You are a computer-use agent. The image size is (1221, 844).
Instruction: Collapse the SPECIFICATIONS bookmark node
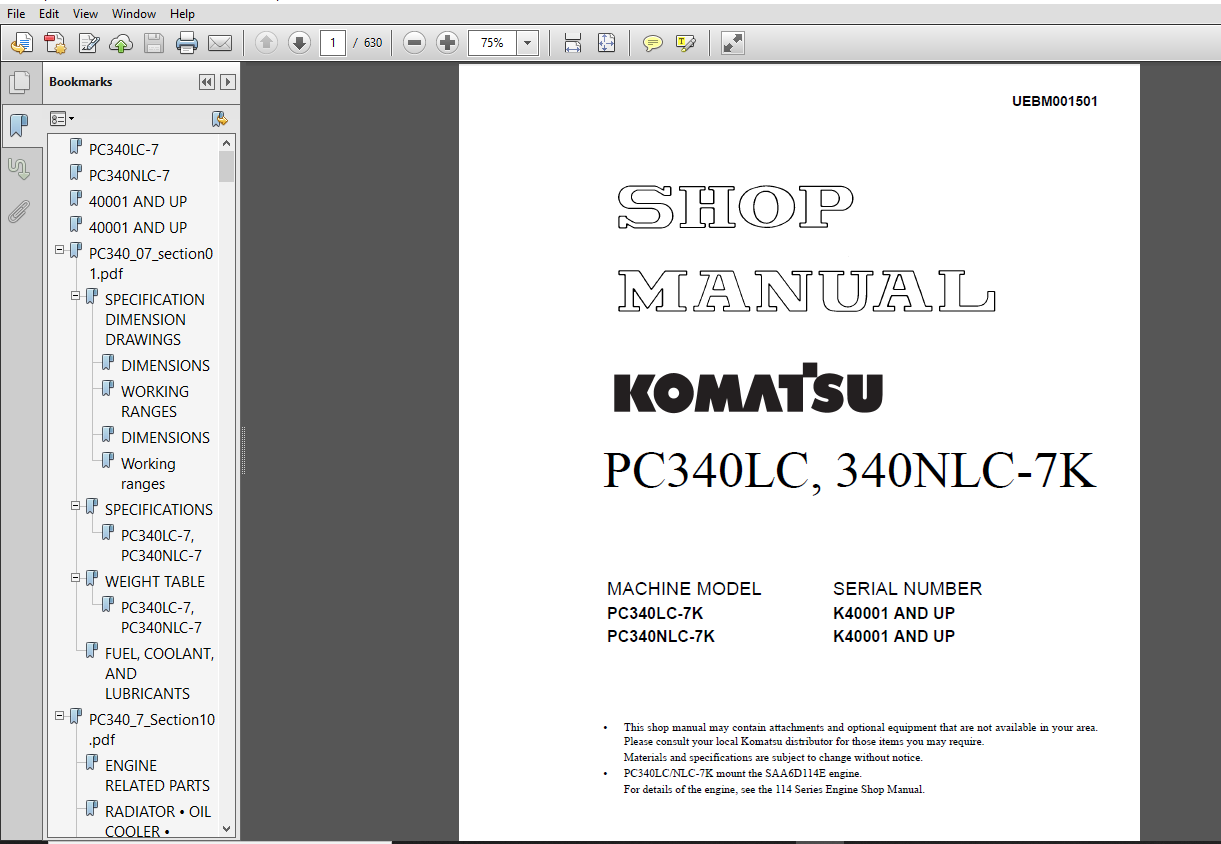click(76, 505)
